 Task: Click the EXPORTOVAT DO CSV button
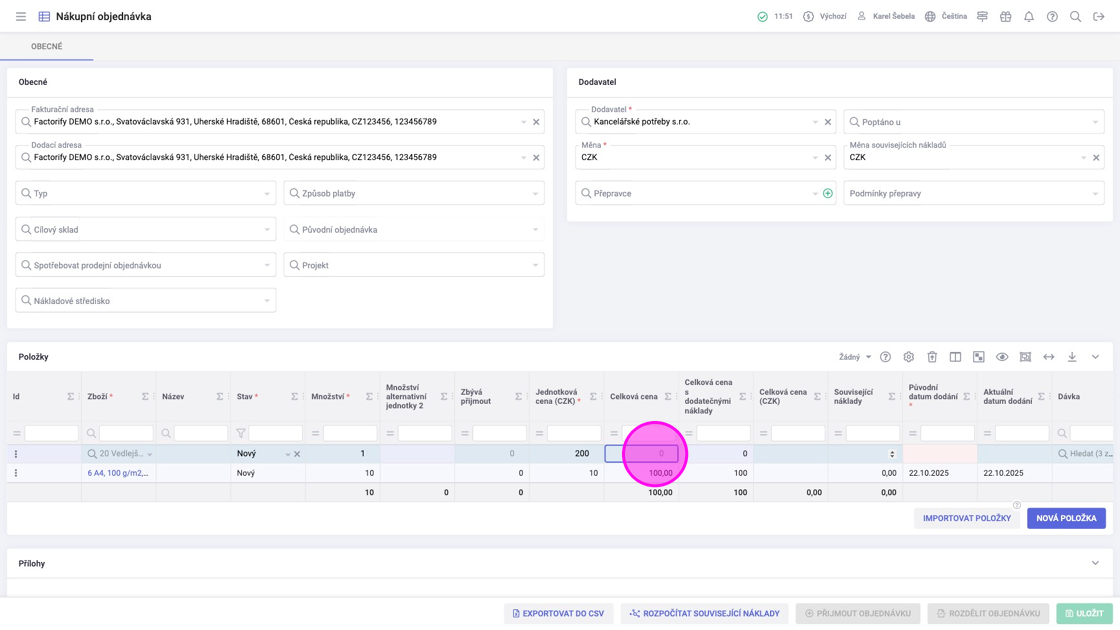click(558, 613)
